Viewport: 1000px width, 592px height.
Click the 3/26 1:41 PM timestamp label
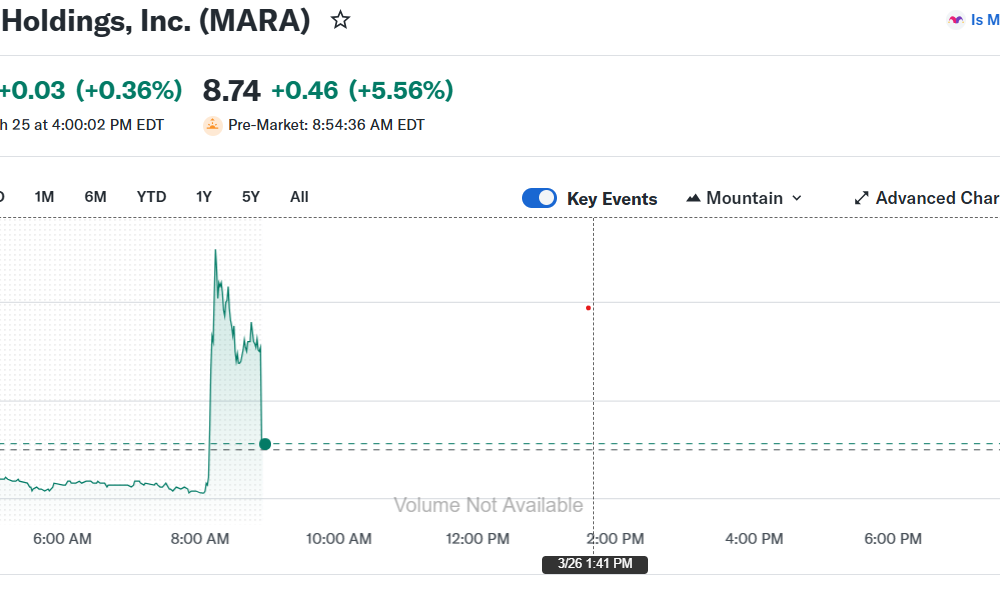(594, 564)
